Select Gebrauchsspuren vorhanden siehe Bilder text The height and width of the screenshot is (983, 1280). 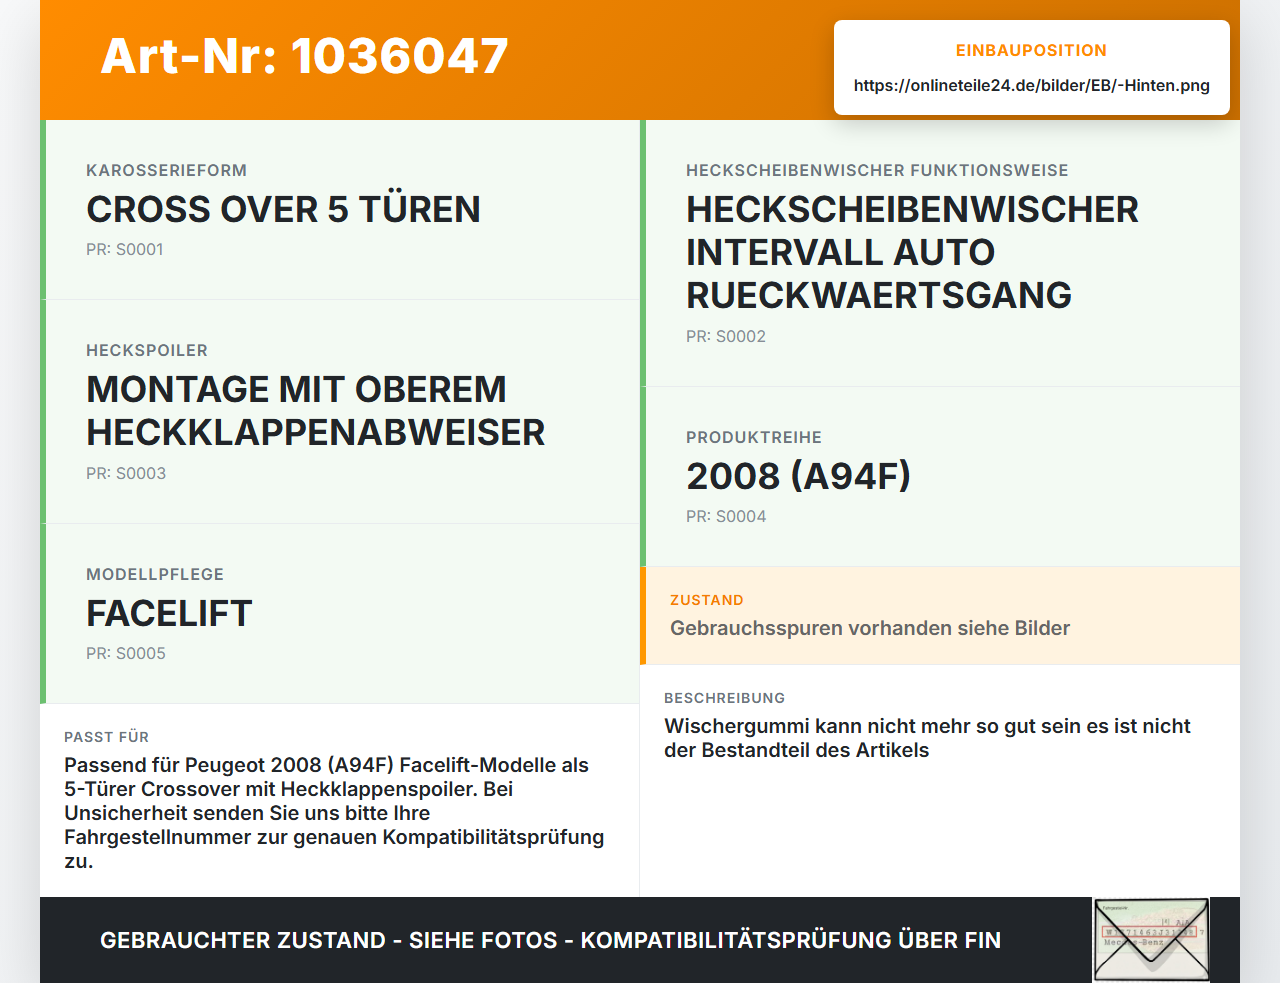[870, 628]
